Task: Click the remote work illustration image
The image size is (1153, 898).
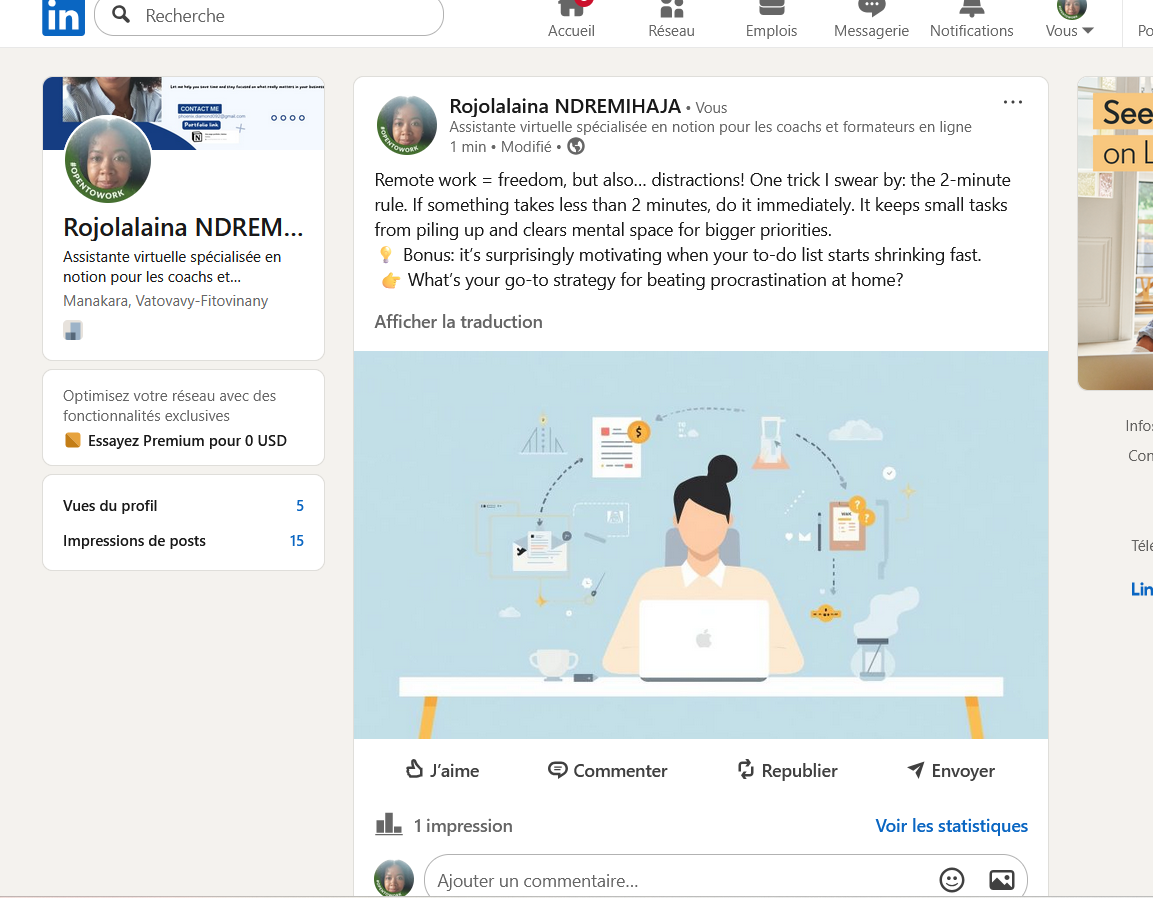Action: pyautogui.click(x=700, y=545)
